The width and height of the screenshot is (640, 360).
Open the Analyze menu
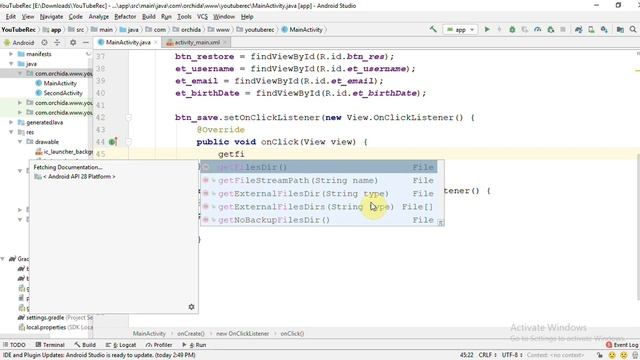[x=99, y=17]
